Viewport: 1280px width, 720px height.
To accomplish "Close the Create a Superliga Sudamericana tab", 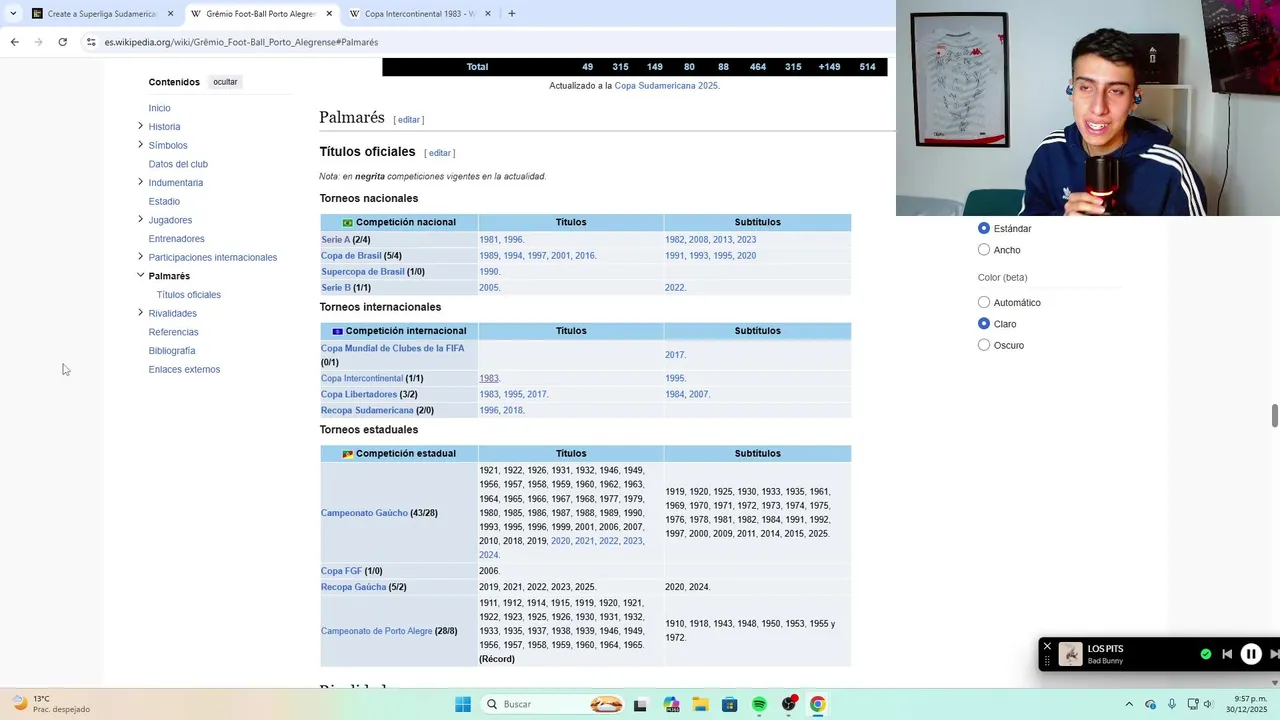I will pos(170,14).
